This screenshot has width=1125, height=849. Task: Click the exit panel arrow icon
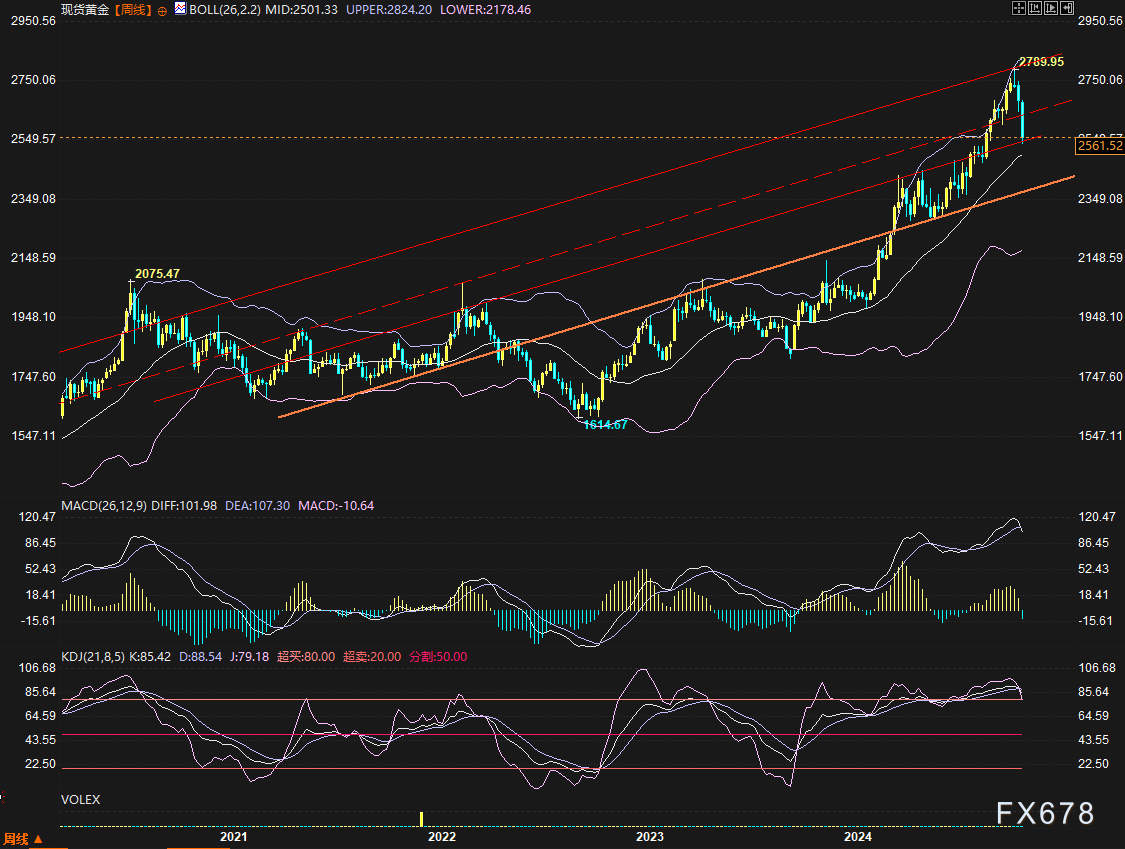point(1067,8)
